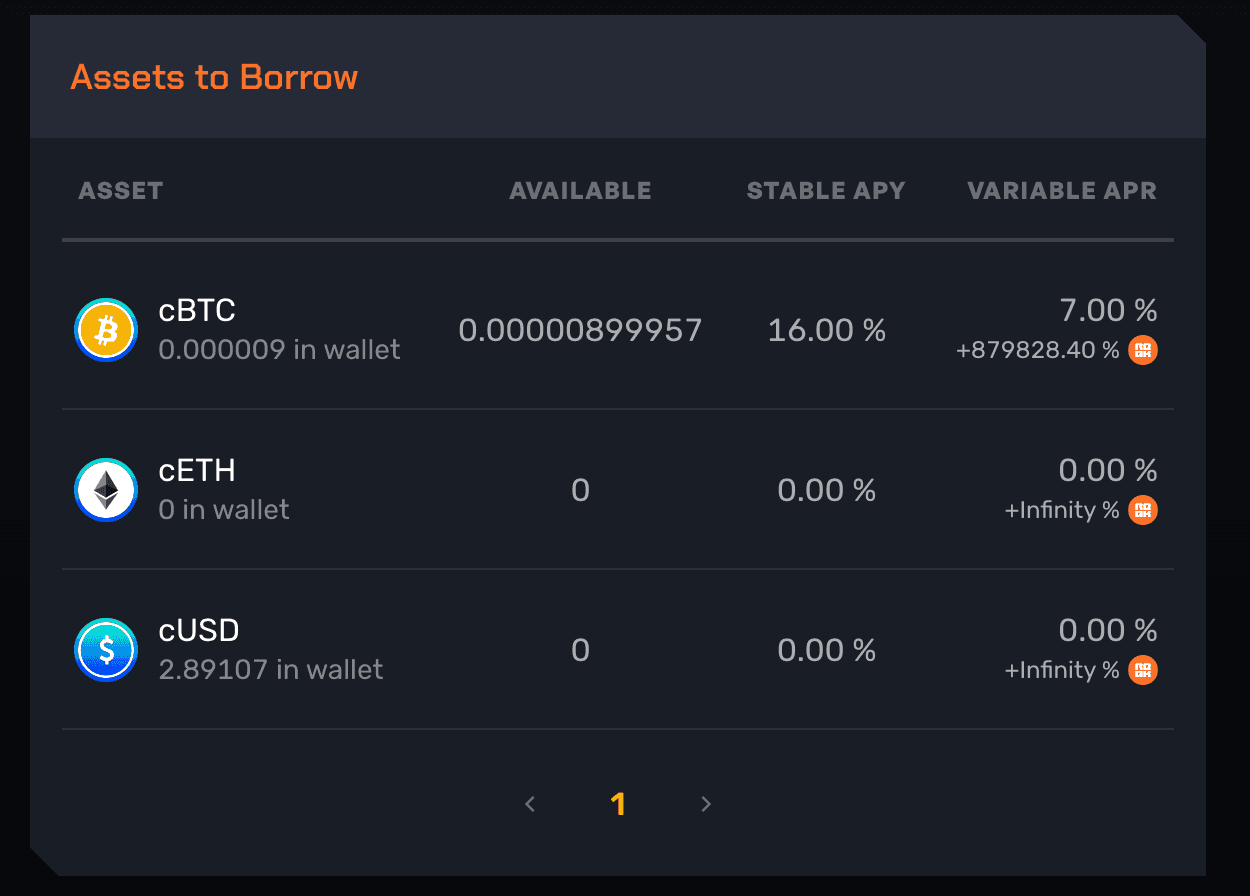Select the cUSD asset row
The width and height of the screenshot is (1250, 896).
coord(618,649)
